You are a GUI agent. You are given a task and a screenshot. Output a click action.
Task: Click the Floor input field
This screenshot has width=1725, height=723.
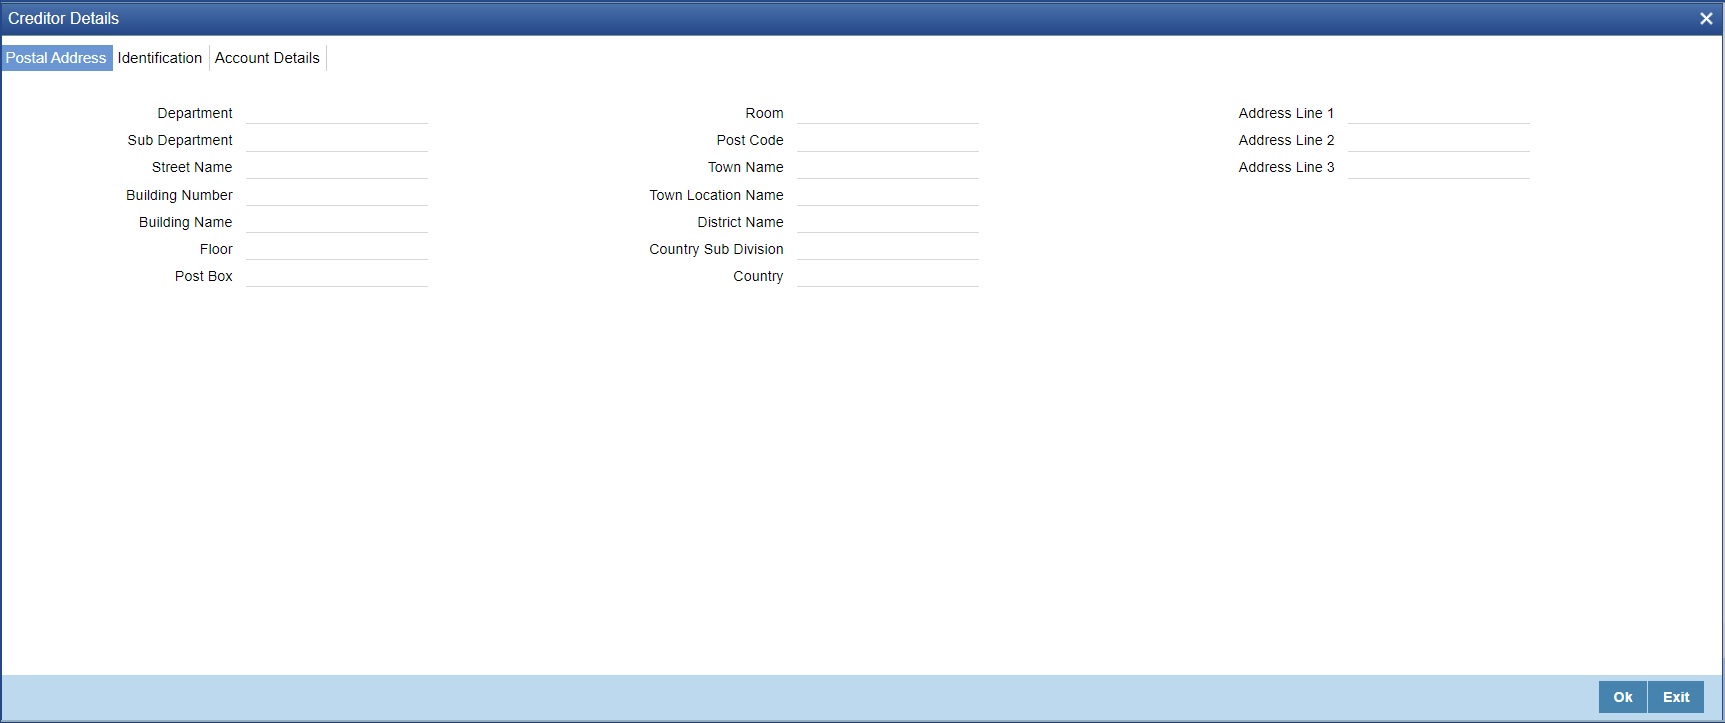click(x=337, y=249)
